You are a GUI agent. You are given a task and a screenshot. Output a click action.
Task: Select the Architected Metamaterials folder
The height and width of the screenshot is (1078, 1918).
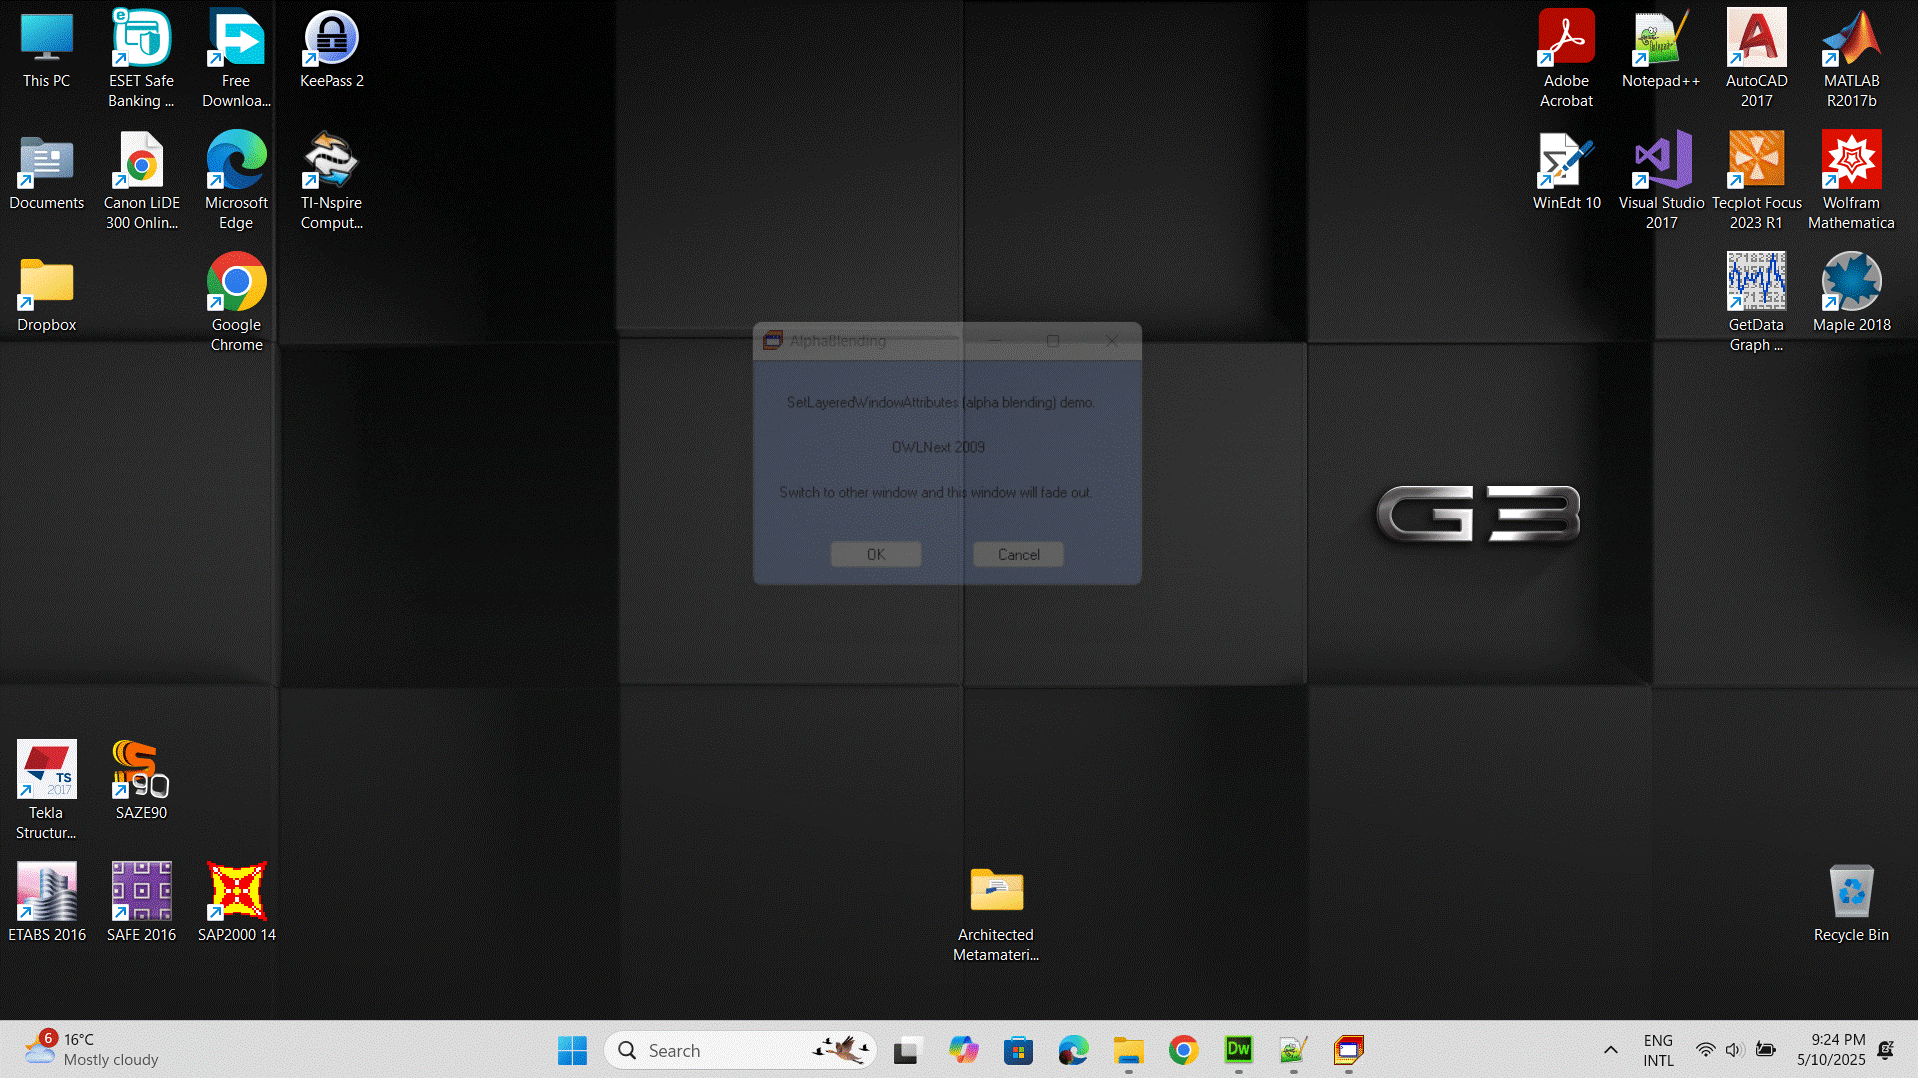(995, 912)
